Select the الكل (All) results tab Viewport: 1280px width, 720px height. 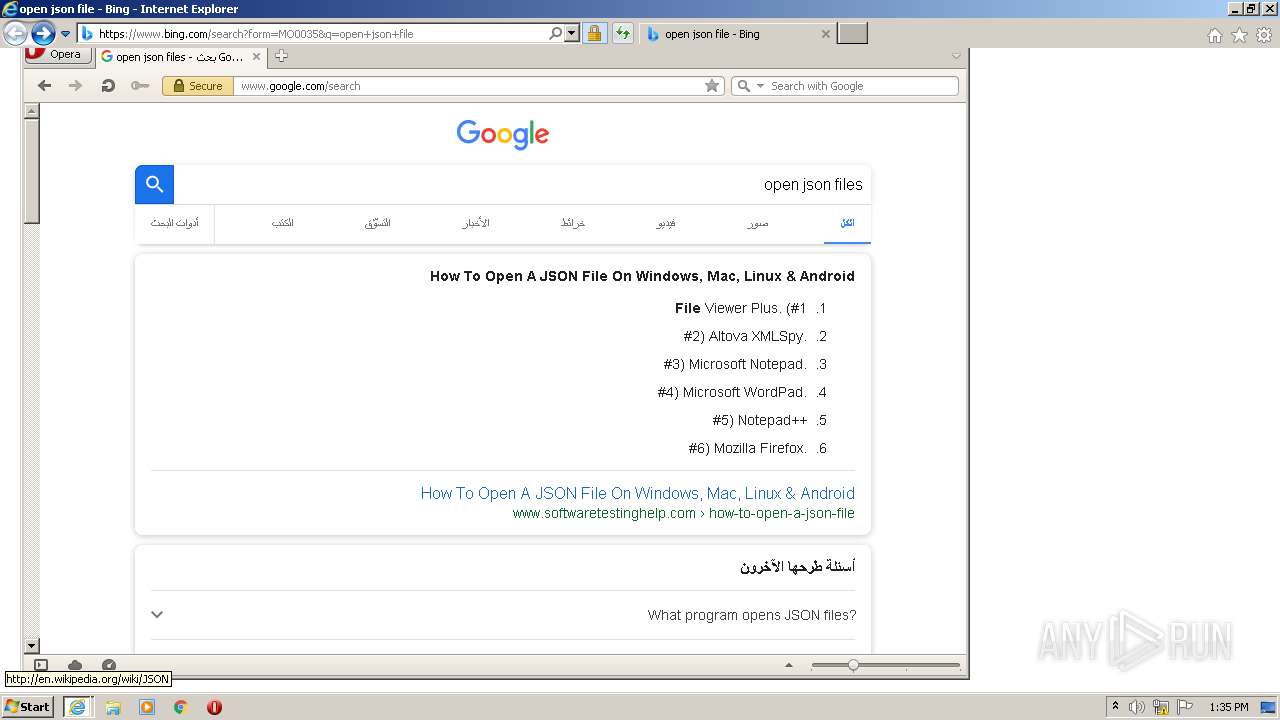click(847, 223)
